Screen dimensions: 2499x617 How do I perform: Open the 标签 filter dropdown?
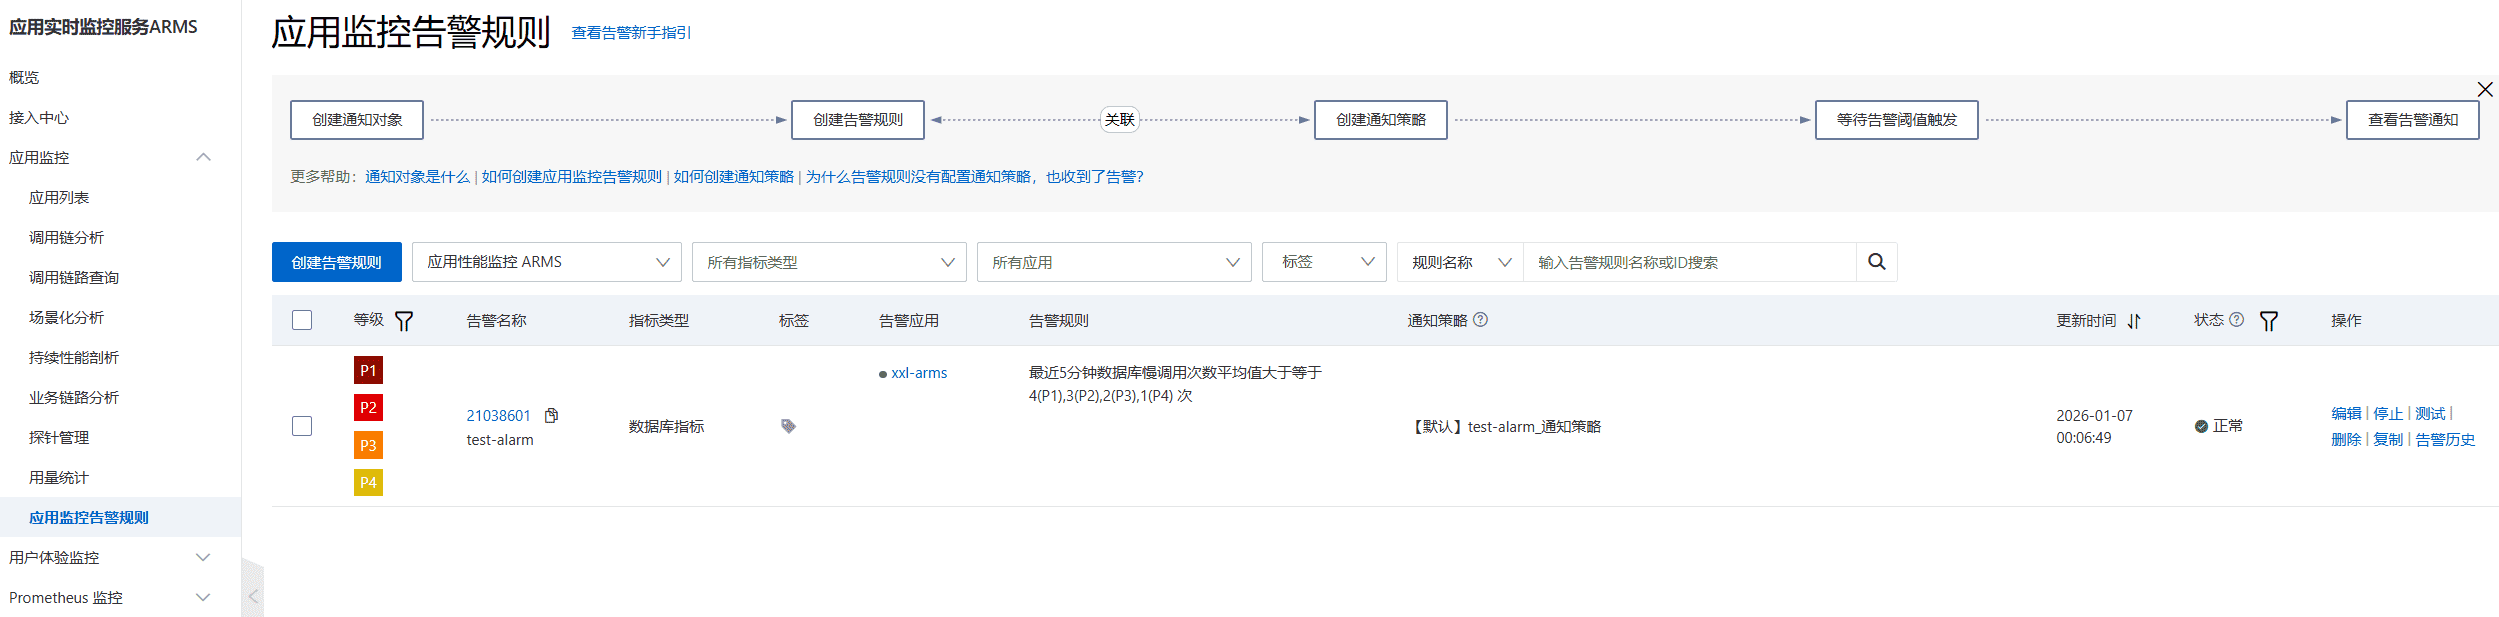(x=1324, y=262)
